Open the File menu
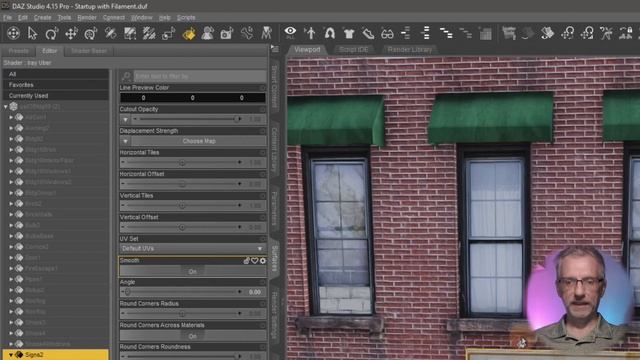Image resolution: width=640 pixels, height=360 pixels. pos(8,18)
